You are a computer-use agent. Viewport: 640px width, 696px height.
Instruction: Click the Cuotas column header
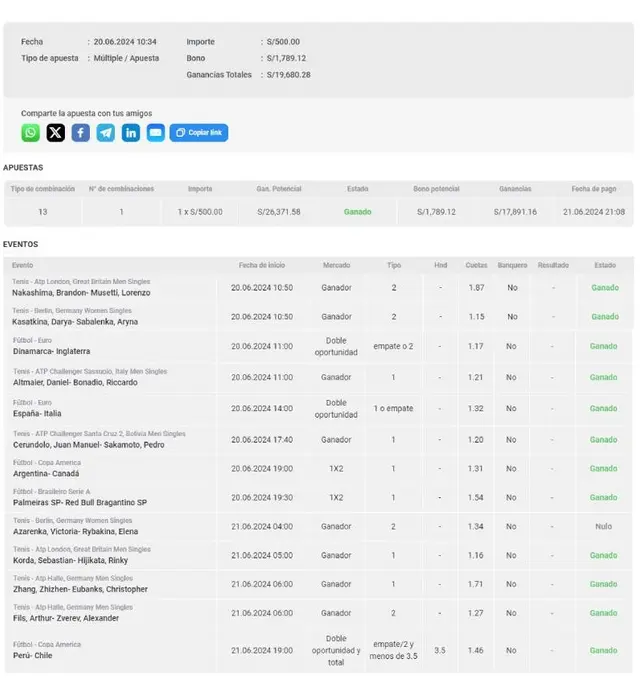point(476,265)
